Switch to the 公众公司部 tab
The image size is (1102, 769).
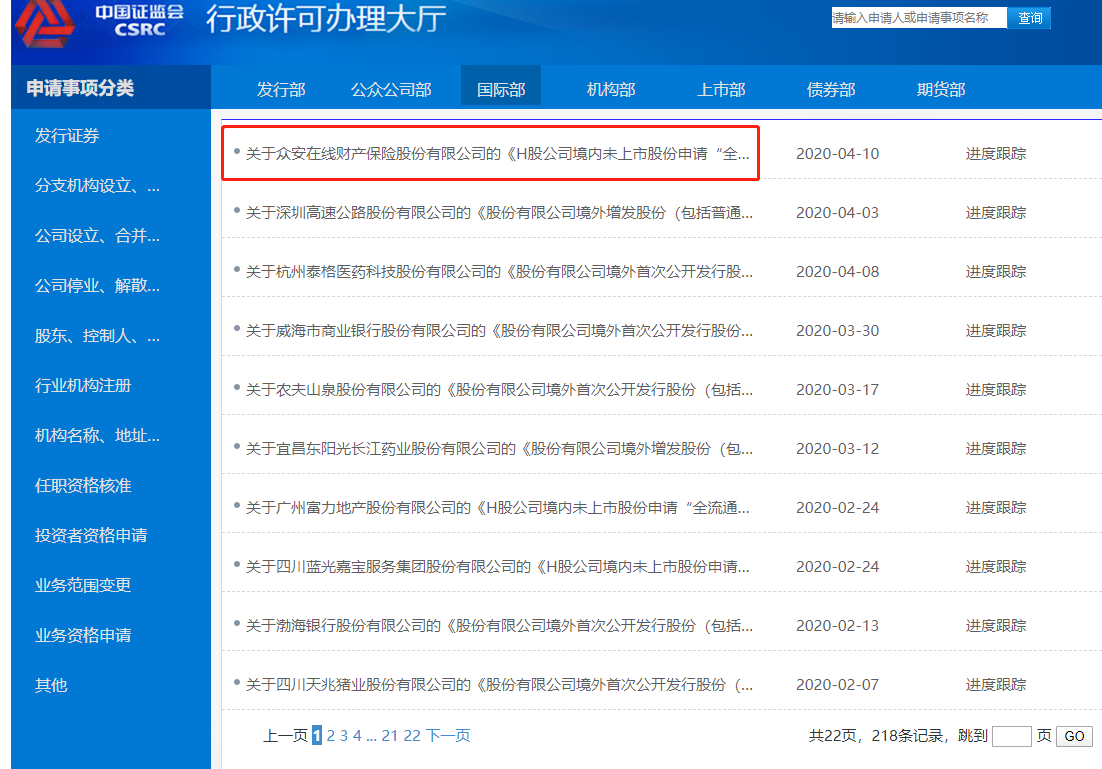391,89
